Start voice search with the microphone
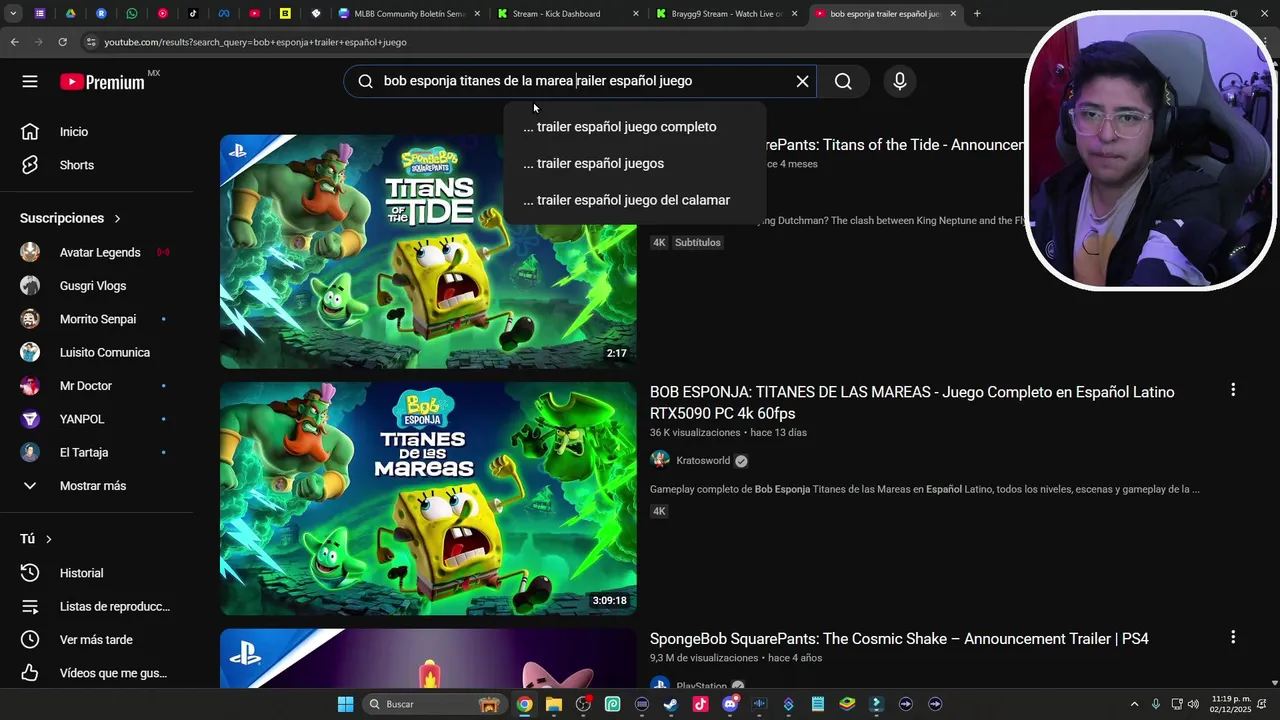The image size is (1280, 720). 900,81
